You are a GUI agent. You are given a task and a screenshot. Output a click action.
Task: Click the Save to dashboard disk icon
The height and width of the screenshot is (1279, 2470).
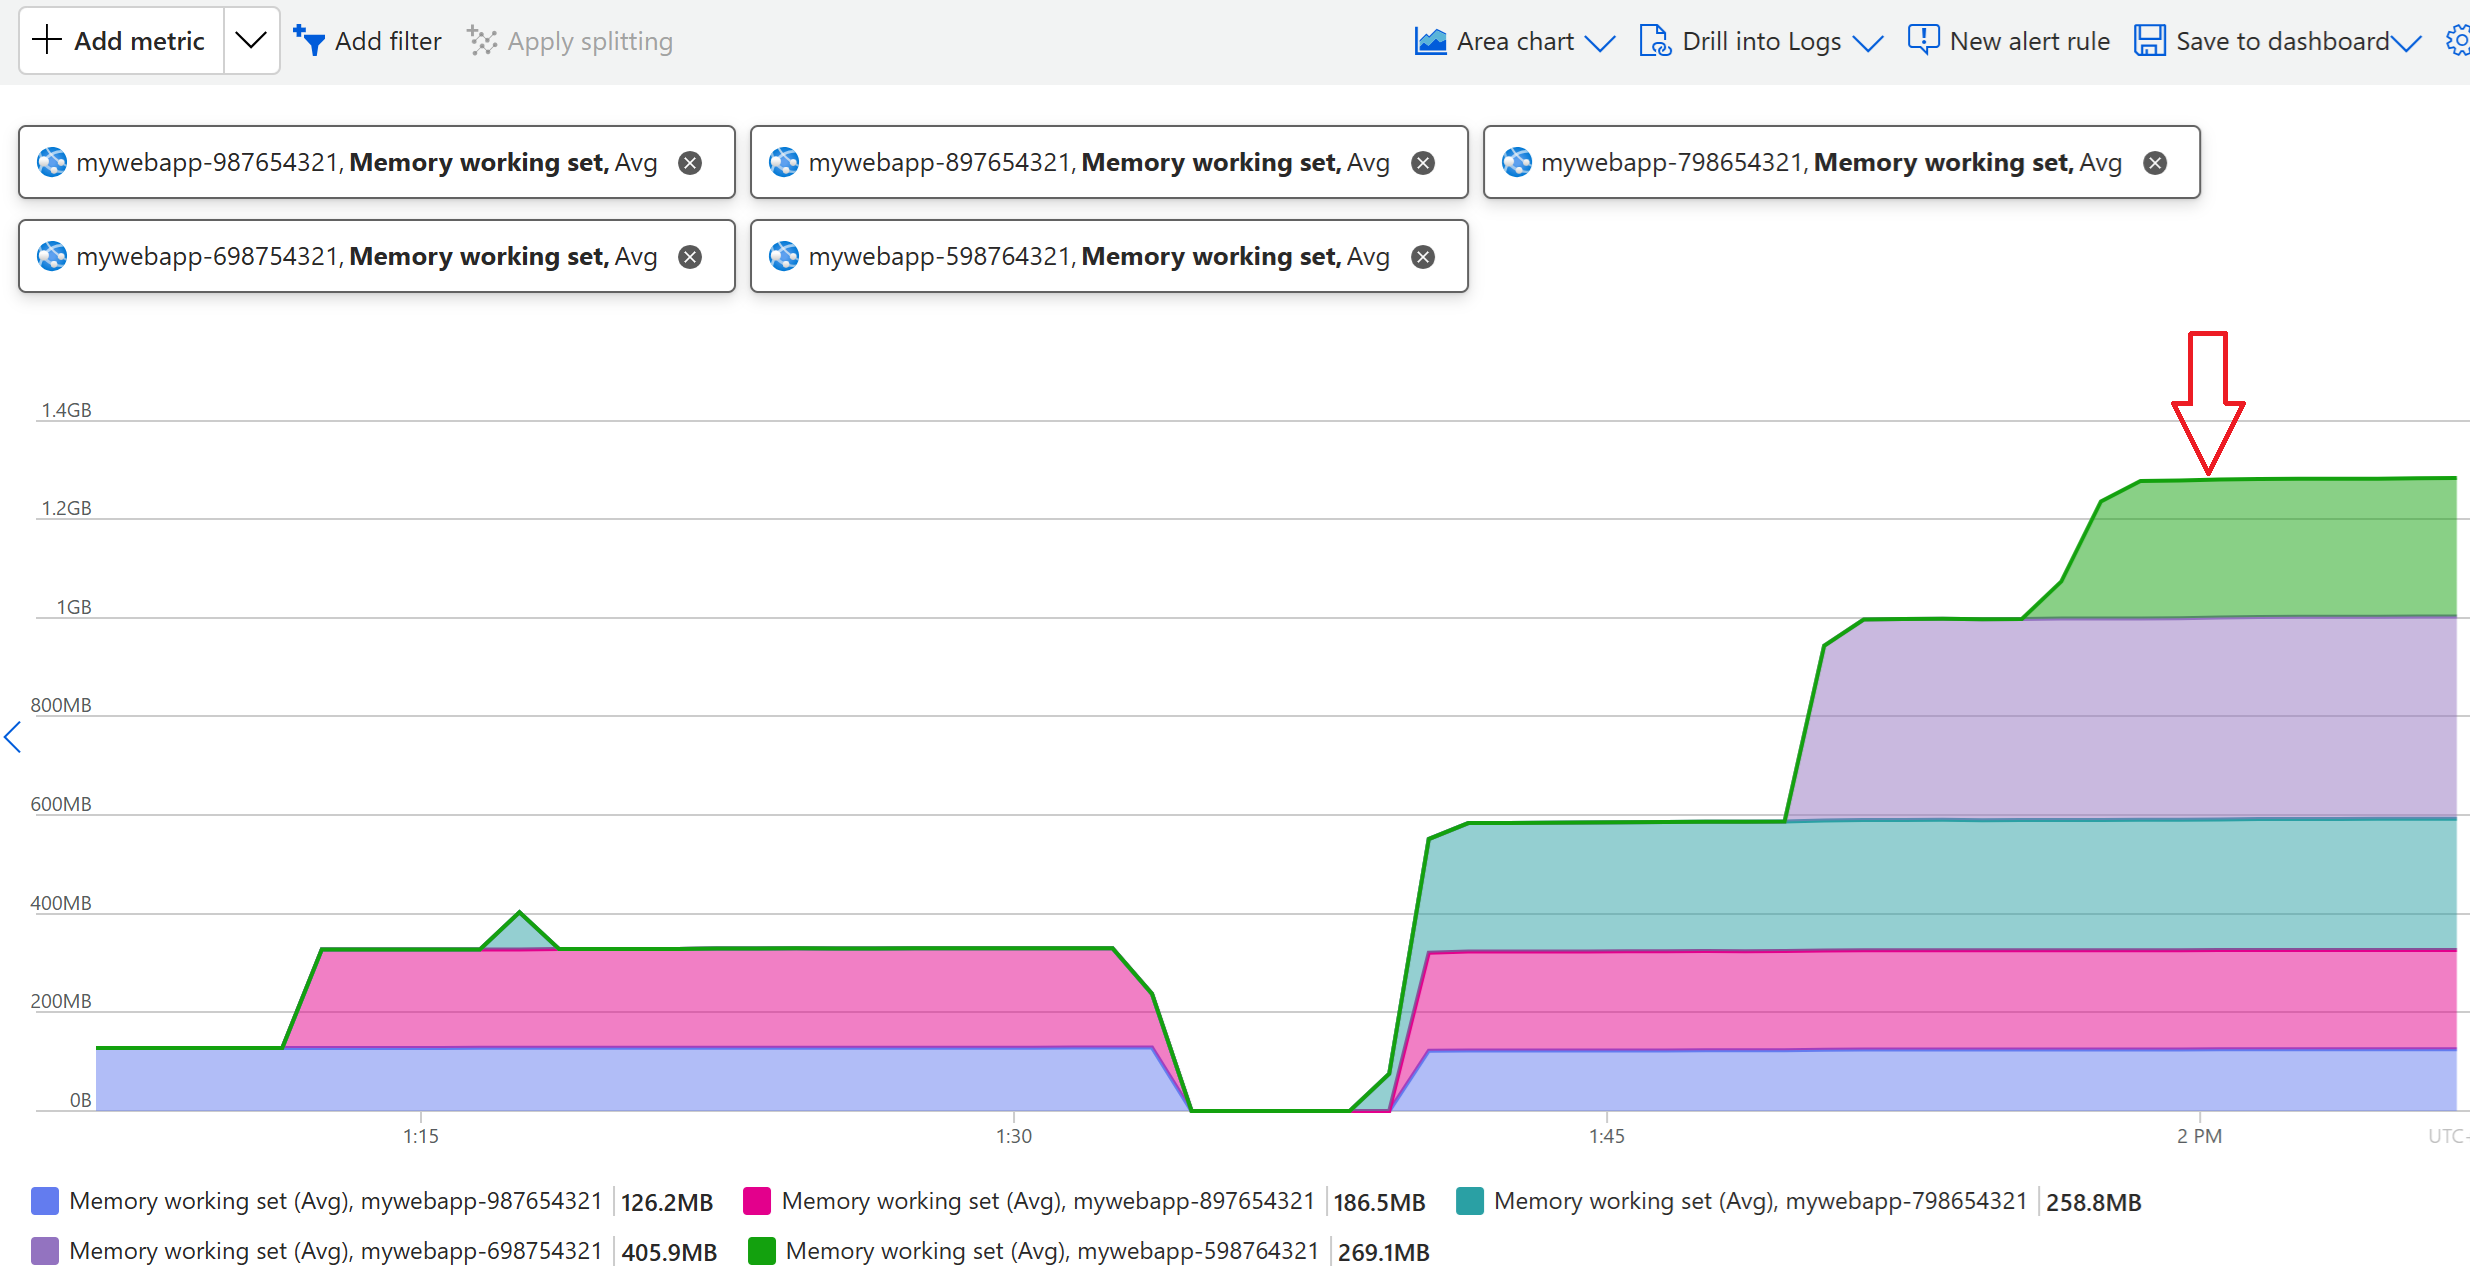(2150, 39)
